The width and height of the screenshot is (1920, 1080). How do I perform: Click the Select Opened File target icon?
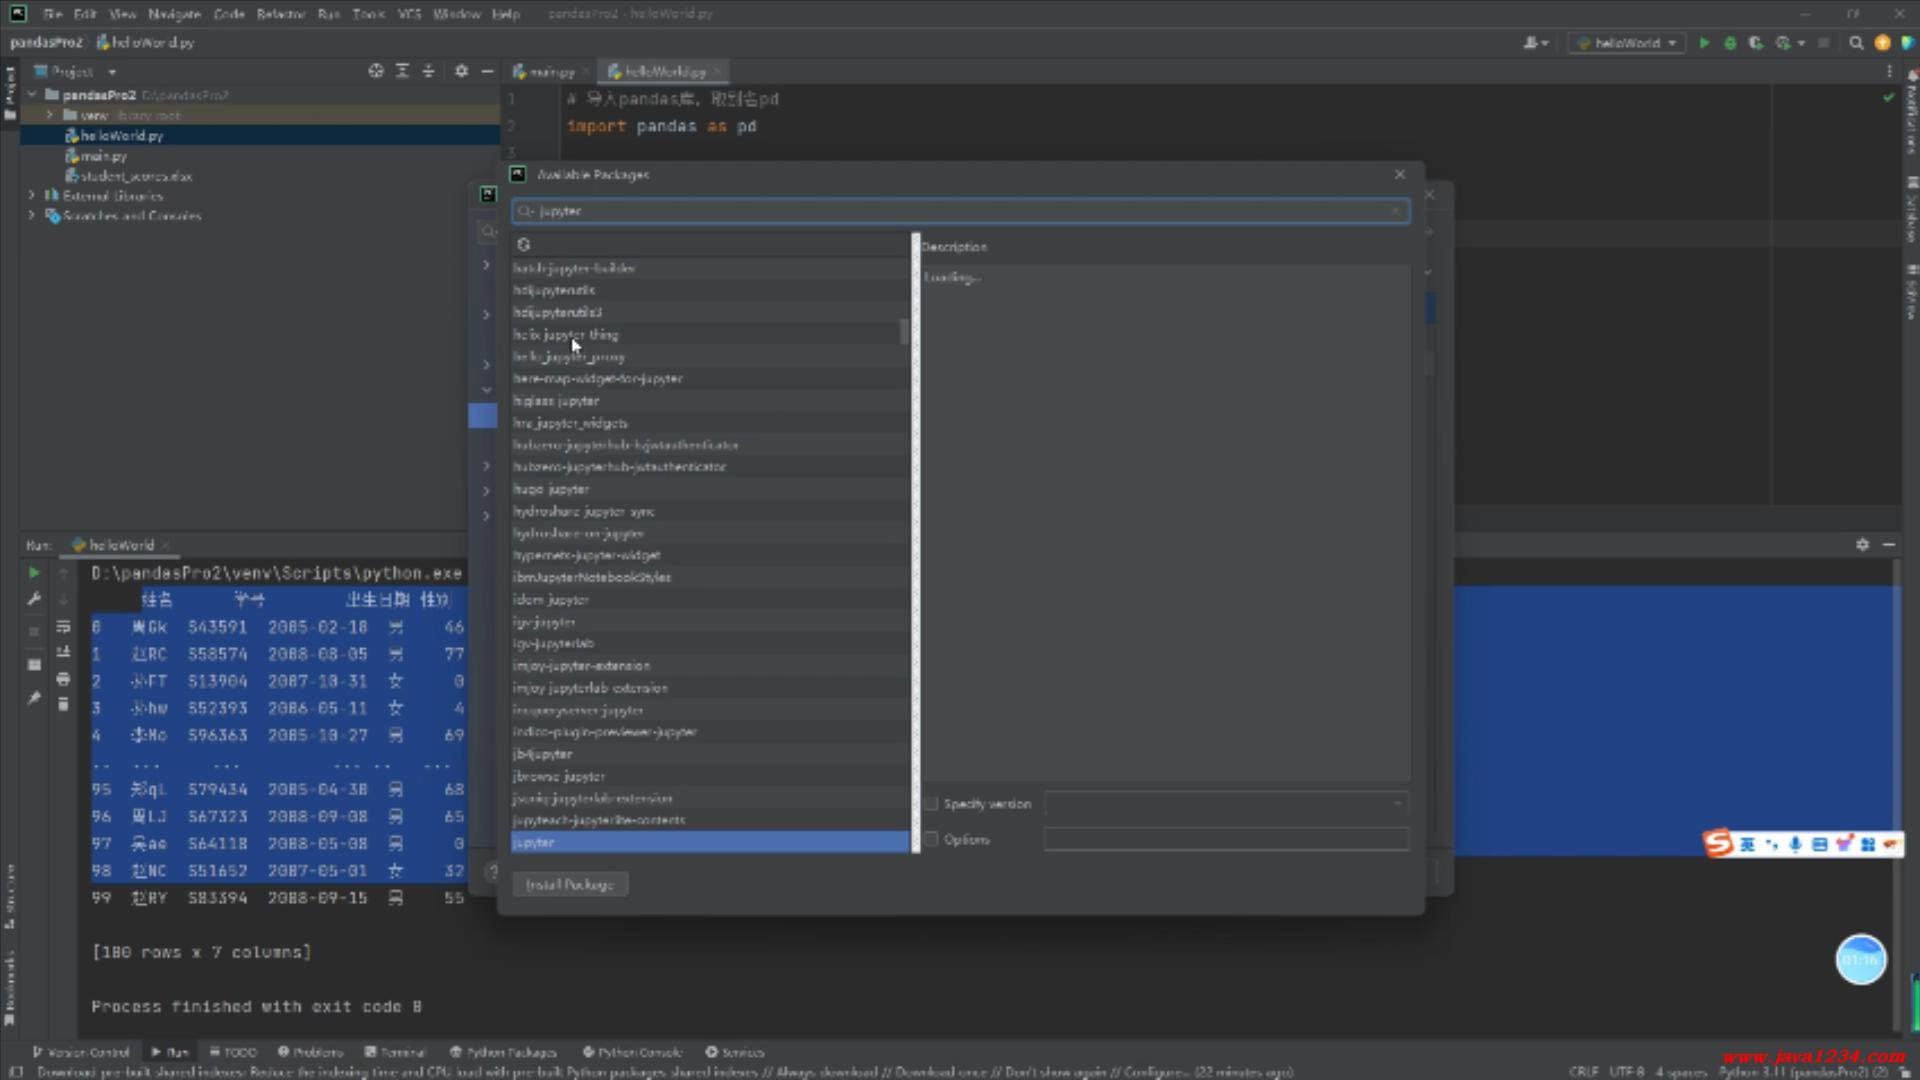tap(376, 71)
